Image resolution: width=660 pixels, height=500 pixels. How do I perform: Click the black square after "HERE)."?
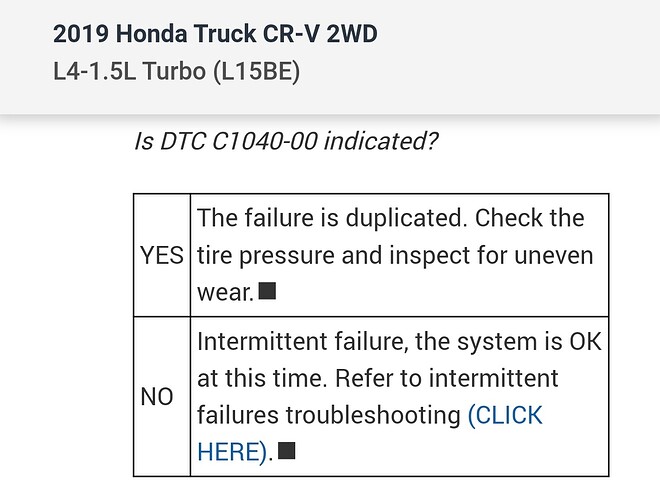click(288, 452)
